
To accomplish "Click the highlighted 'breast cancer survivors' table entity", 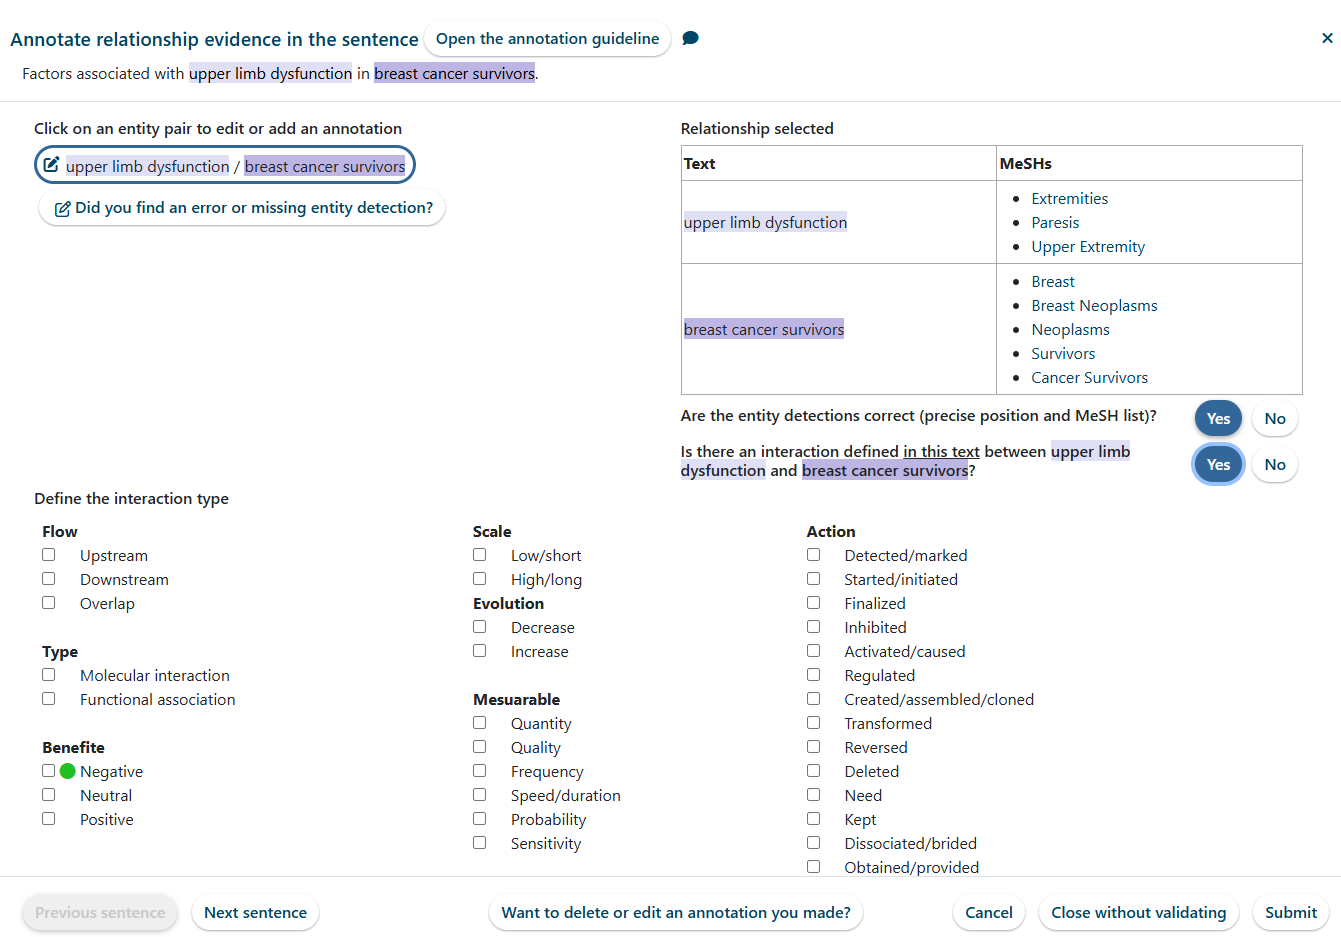I will pos(764,330).
